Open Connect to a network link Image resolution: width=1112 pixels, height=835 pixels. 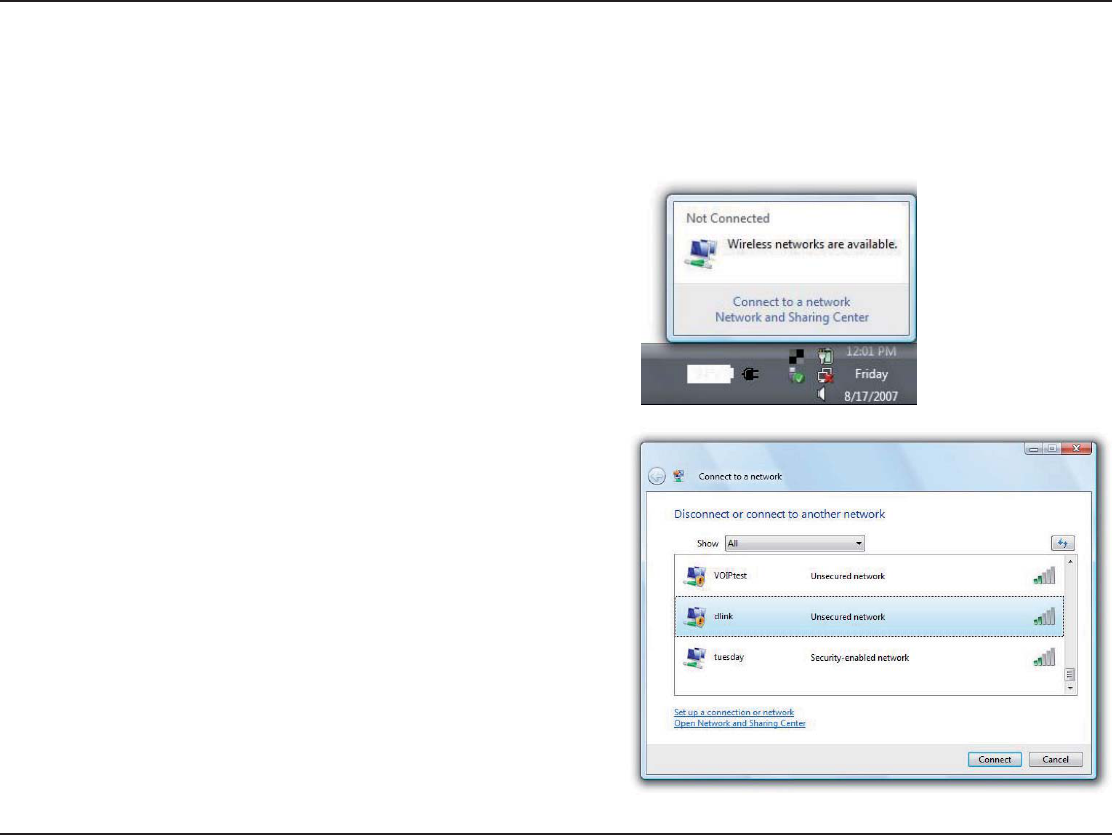pyautogui.click(x=791, y=302)
